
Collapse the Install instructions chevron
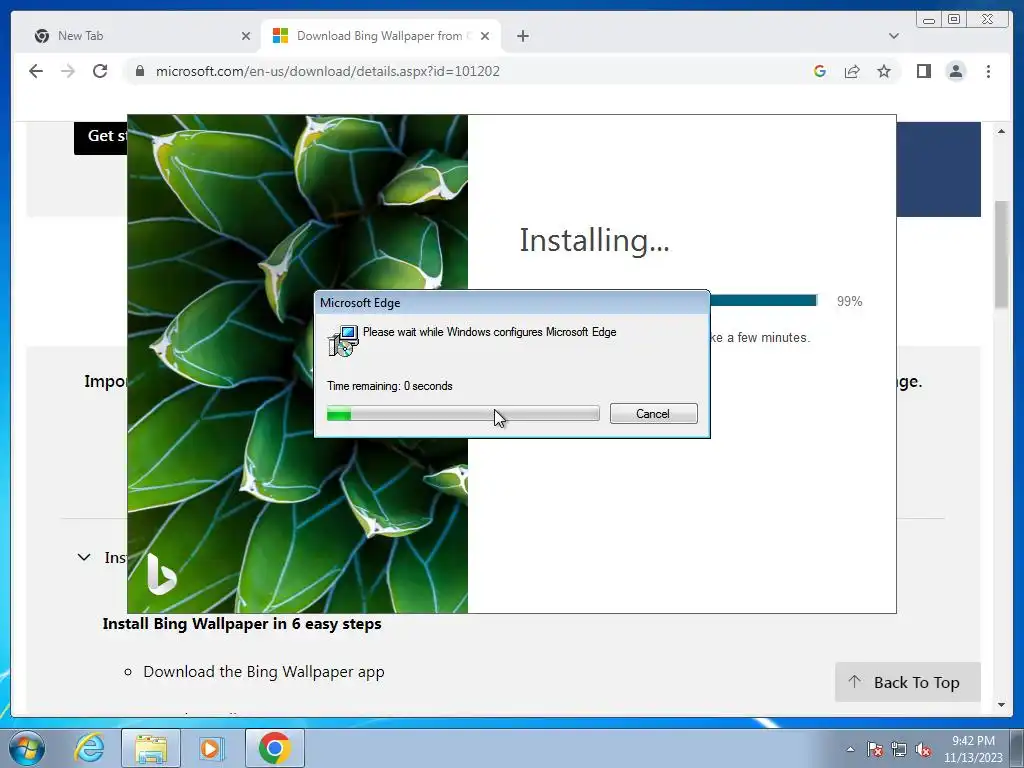tap(84, 557)
